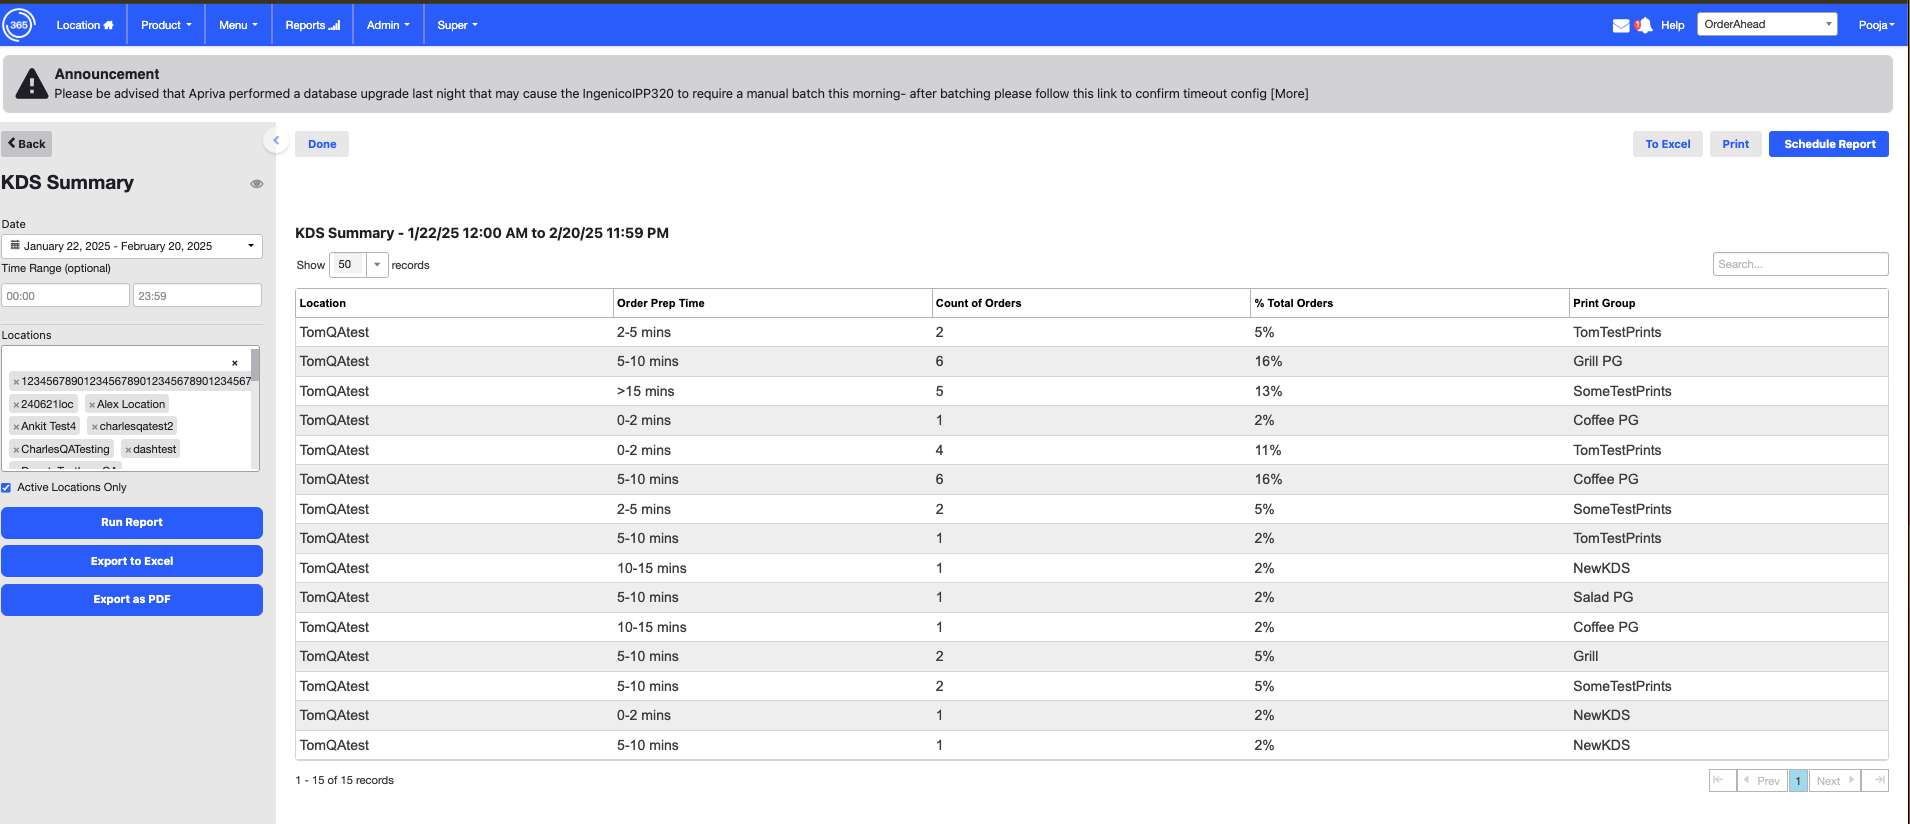Open the Reports menu
The width and height of the screenshot is (1910, 824).
tap(312, 25)
